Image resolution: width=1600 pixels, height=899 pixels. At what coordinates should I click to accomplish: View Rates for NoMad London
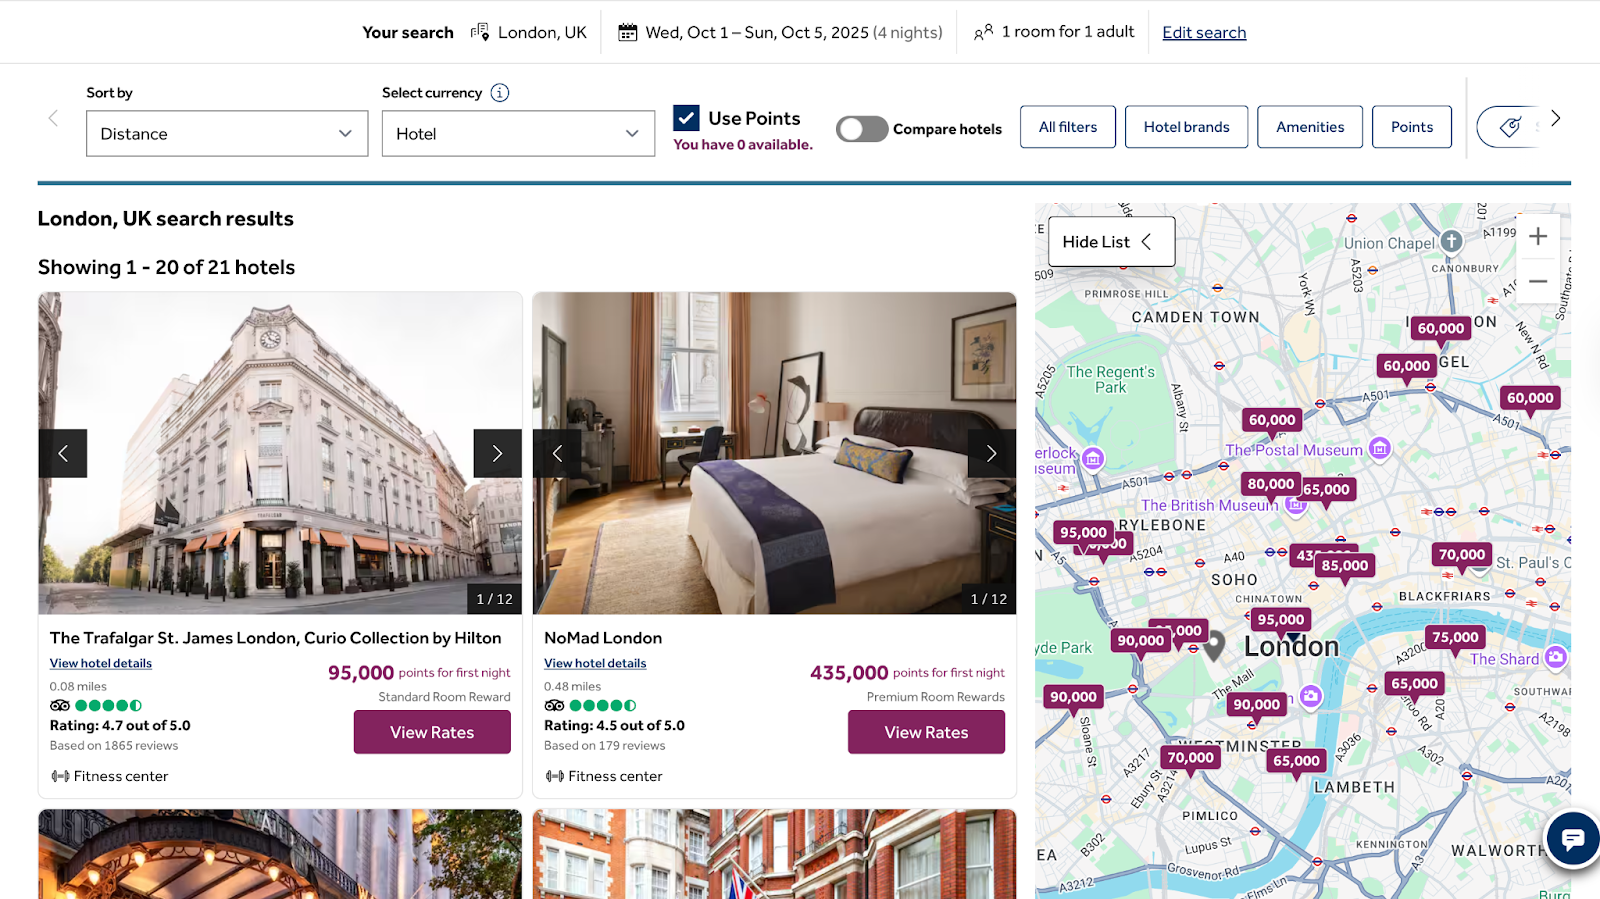[x=926, y=732]
